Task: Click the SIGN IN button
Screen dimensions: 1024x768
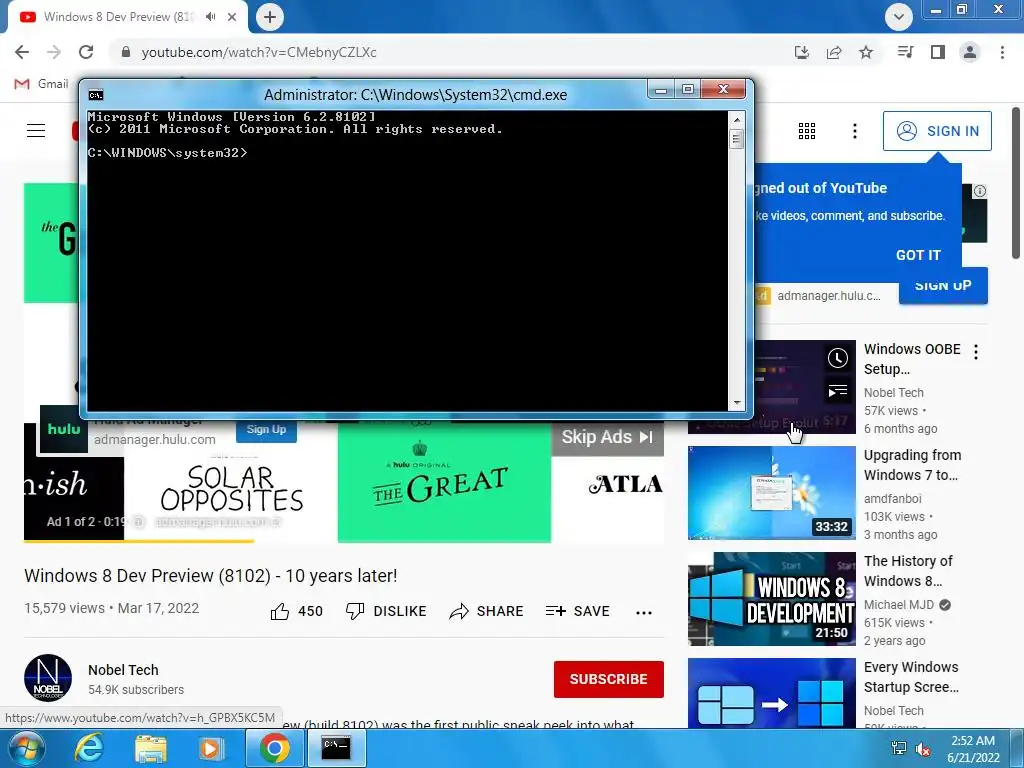Action: point(937,131)
